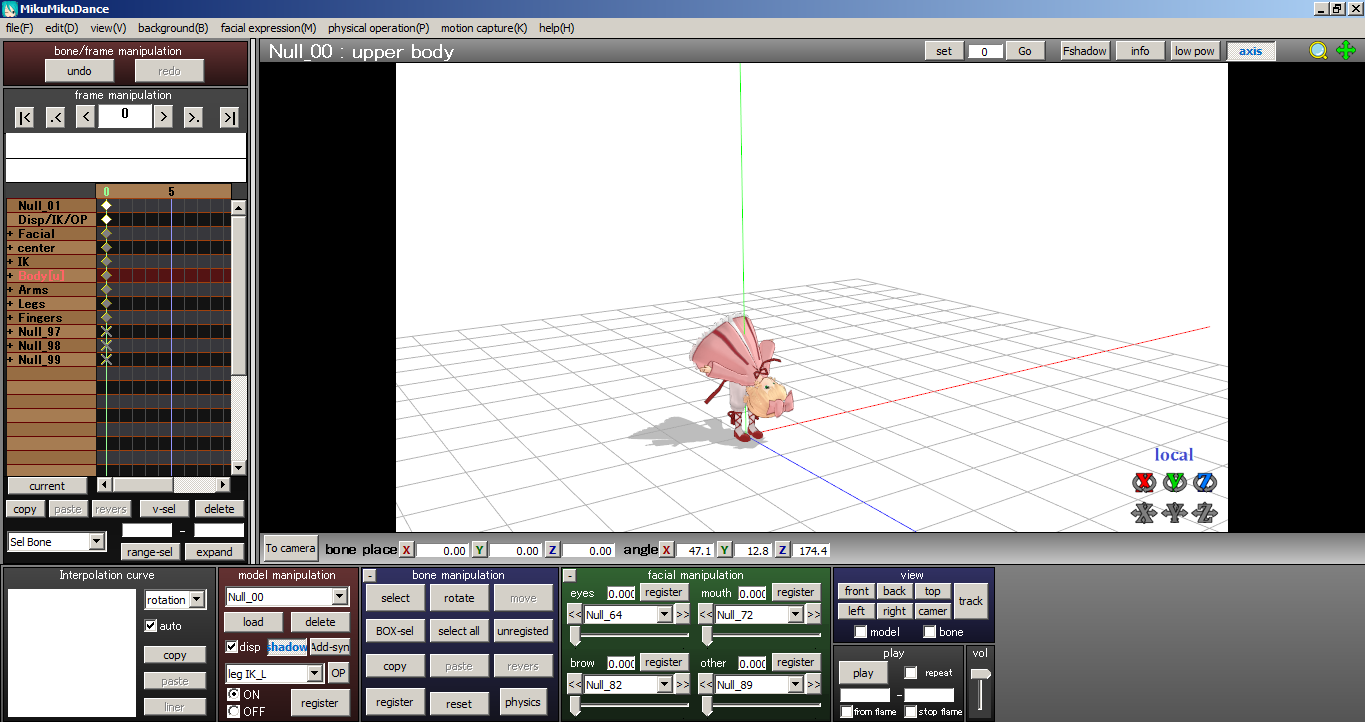Open the physical operation(P) menu
The width and height of the screenshot is (1365, 722).
tap(378, 28)
